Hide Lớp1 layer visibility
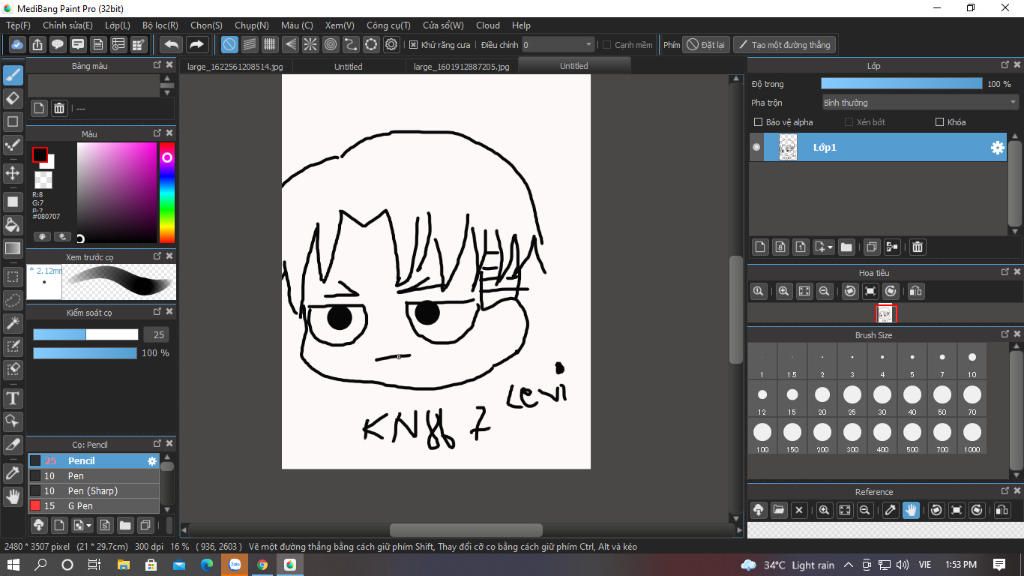The height and width of the screenshot is (576, 1024). (x=756, y=148)
